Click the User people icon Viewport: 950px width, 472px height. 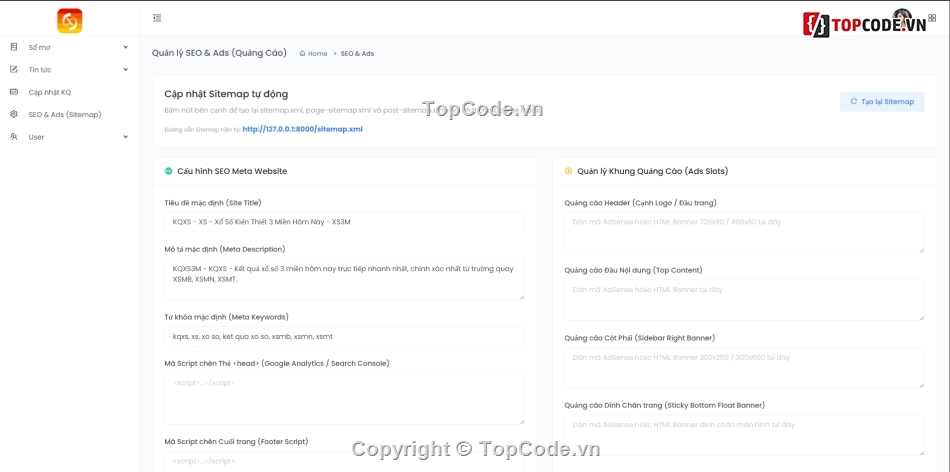pos(14,136)
